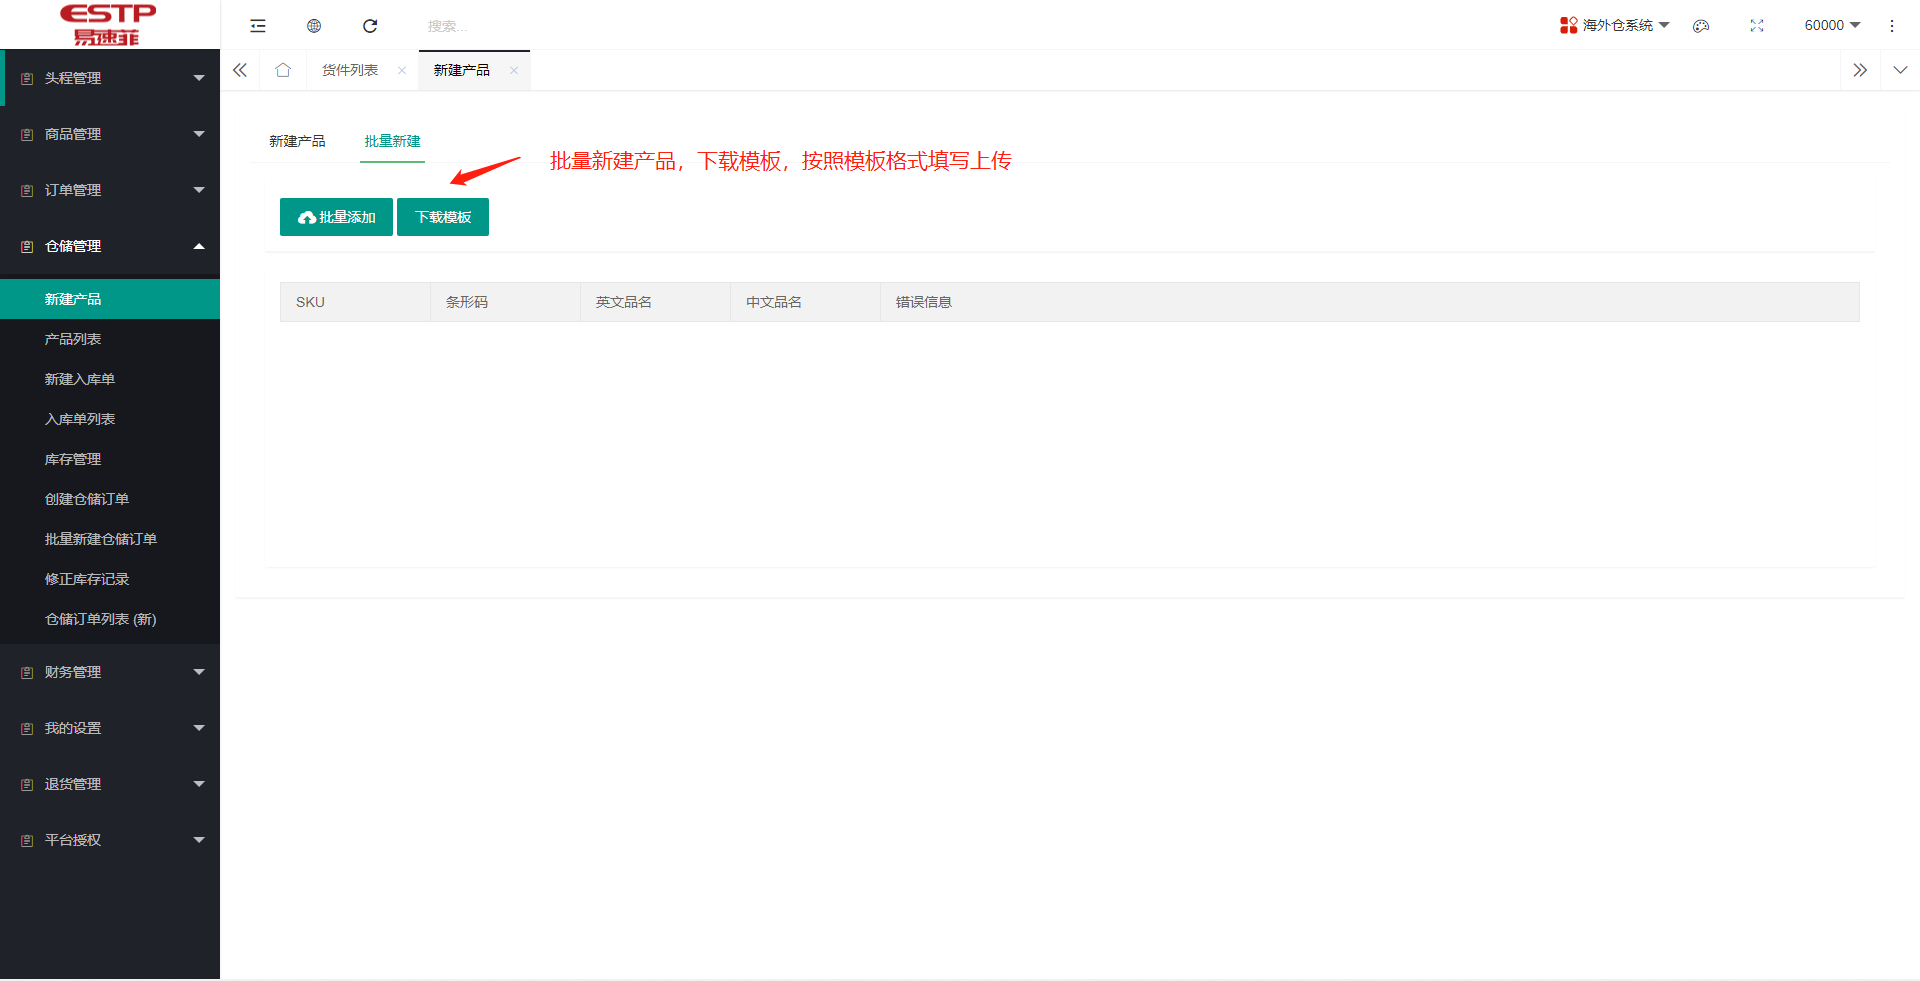Click the 商品管理 menu icon

27,134
